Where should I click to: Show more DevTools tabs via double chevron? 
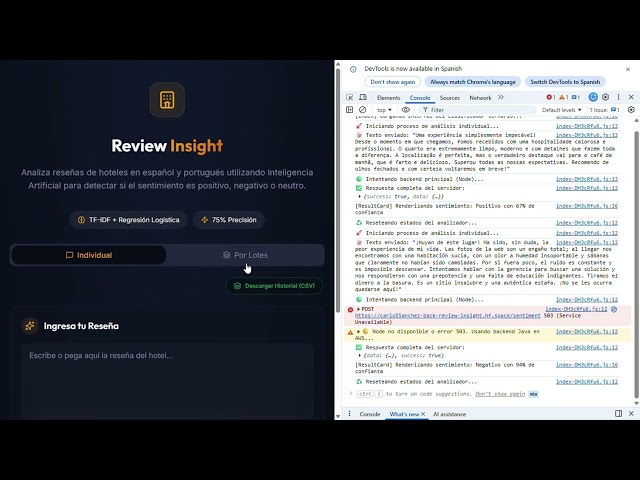tap(501, 97)
